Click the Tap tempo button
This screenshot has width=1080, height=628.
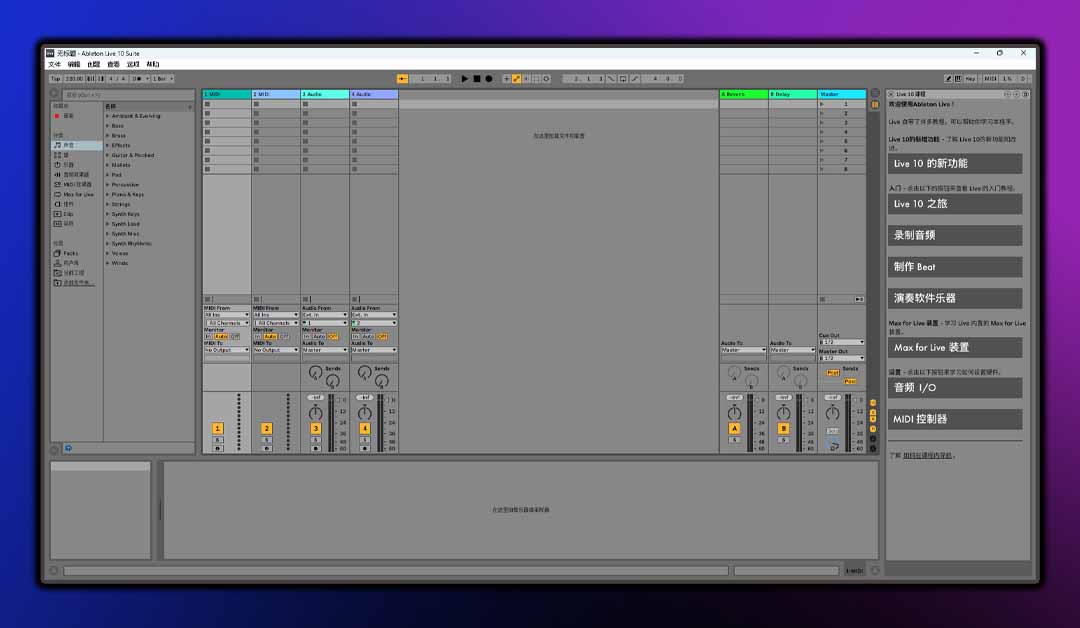click(56, 79)
